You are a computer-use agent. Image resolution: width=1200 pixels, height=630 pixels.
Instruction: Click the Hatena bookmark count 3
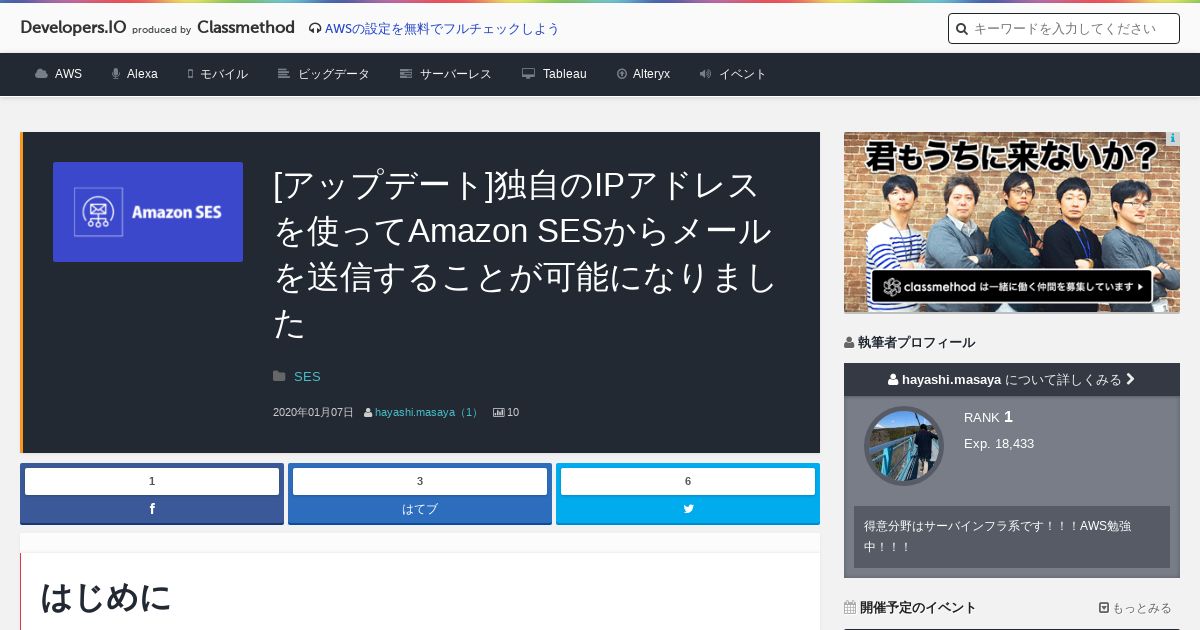coord(420,481)
